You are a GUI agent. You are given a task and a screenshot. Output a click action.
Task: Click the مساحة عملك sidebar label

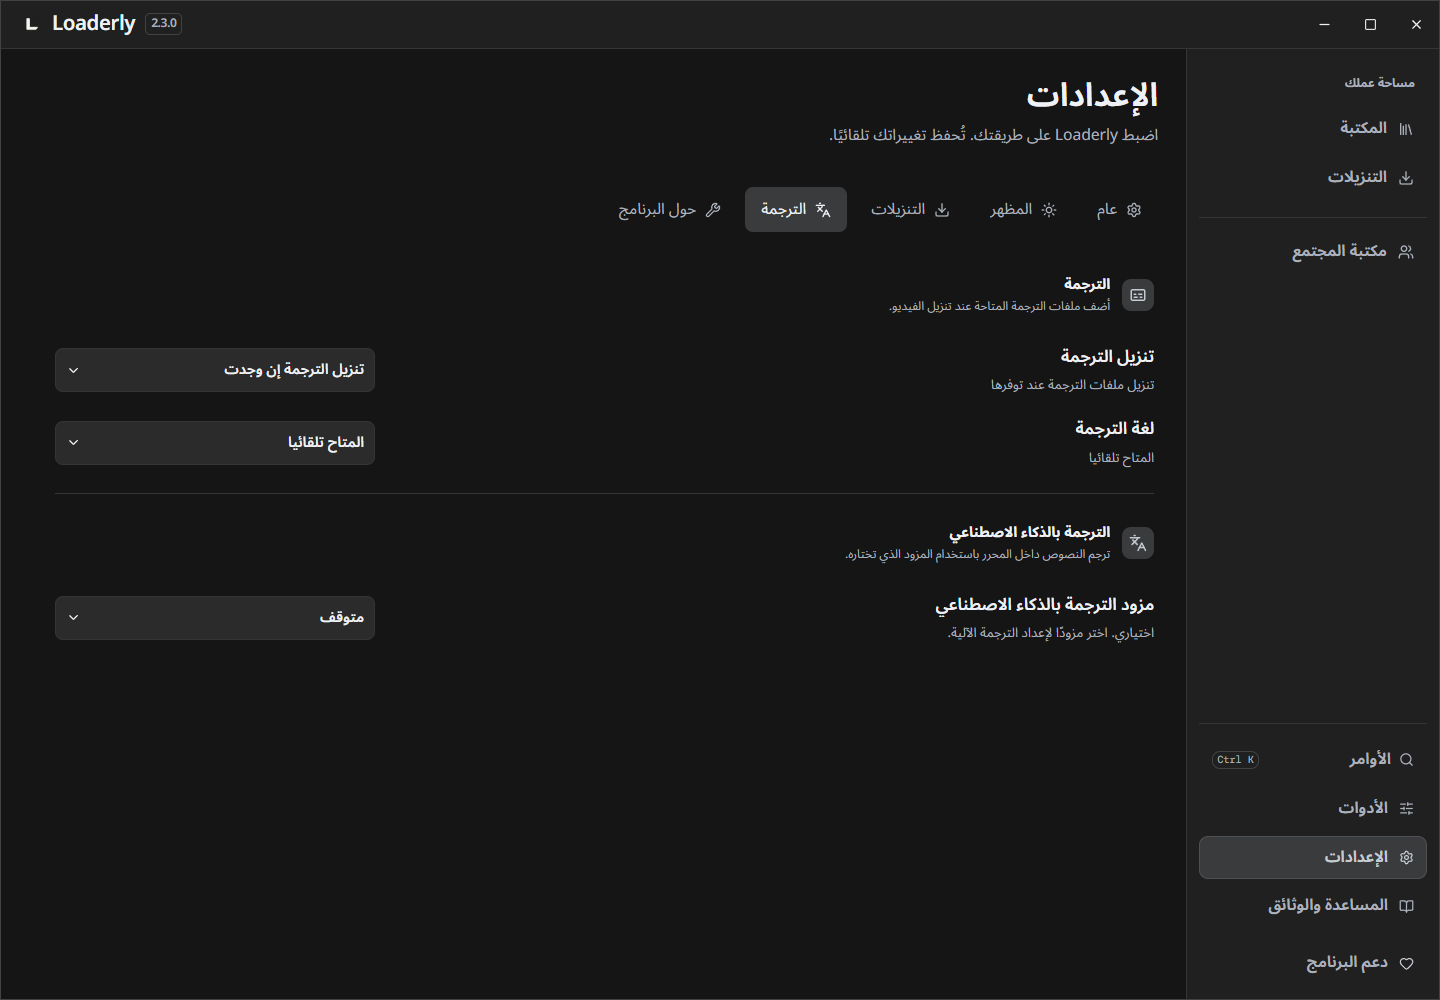1380,83
